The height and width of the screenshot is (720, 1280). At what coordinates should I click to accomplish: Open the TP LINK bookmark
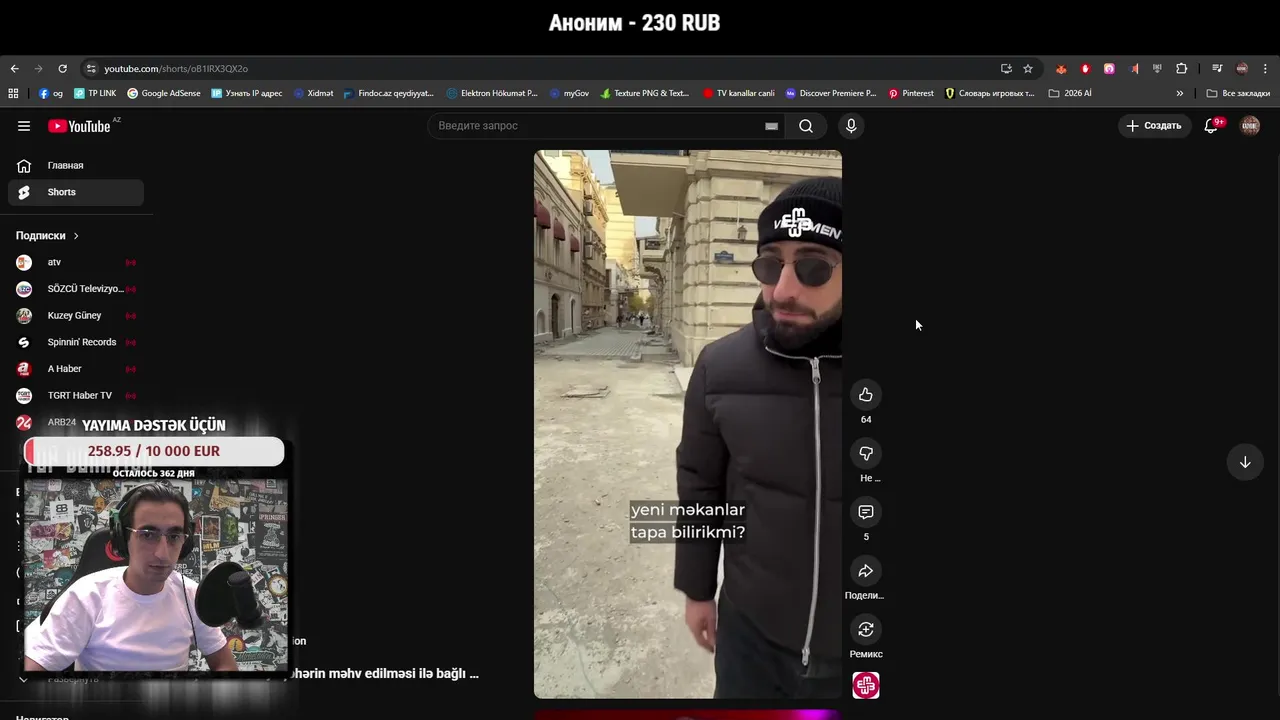pos(95,93)
